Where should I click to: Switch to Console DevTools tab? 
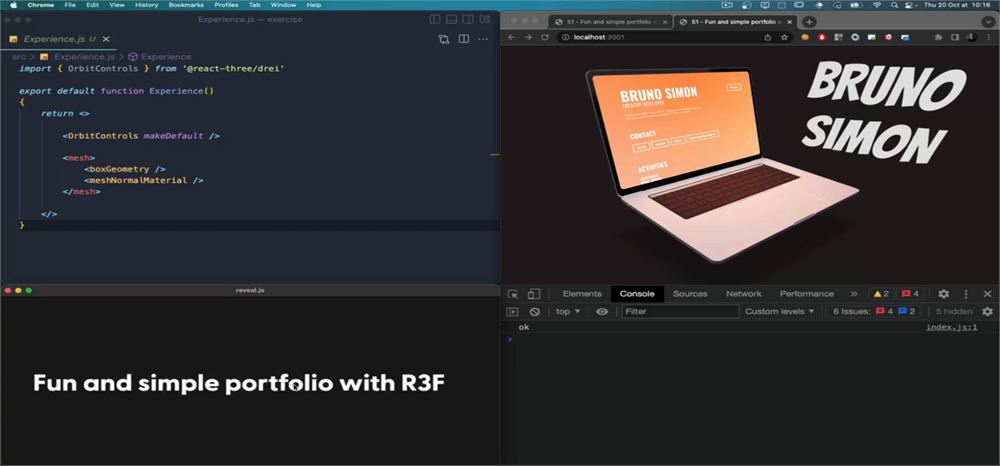pos(637,294)
